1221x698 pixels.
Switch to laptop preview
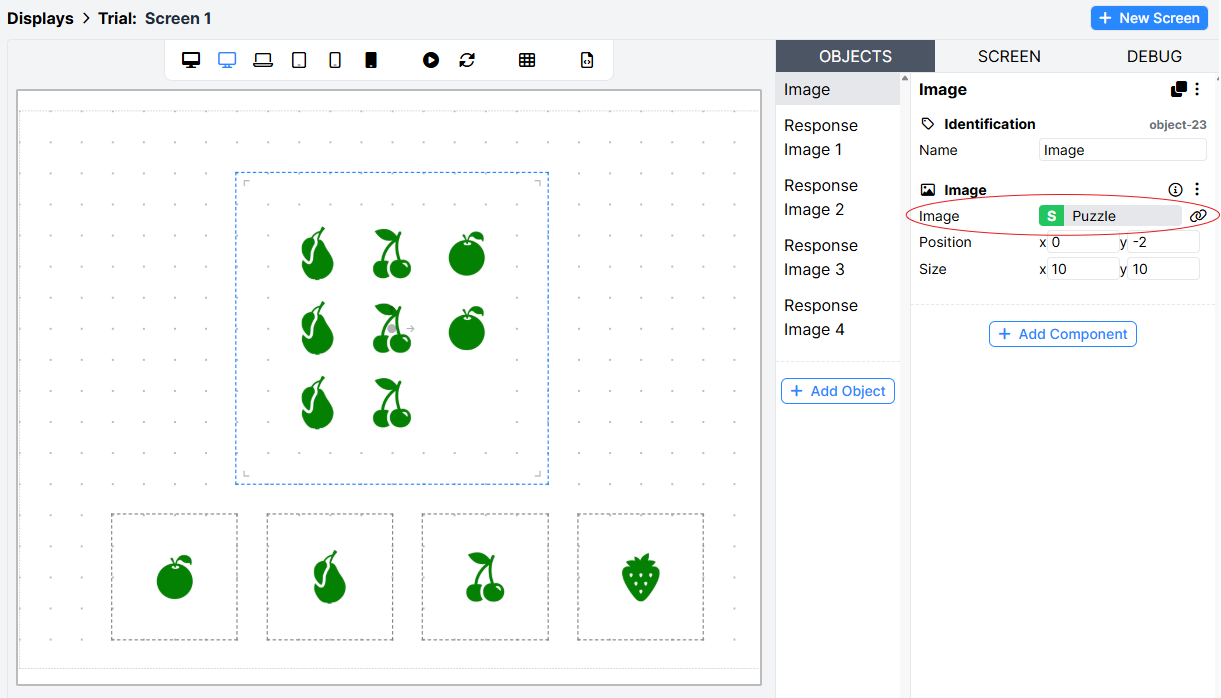(263, 59)
